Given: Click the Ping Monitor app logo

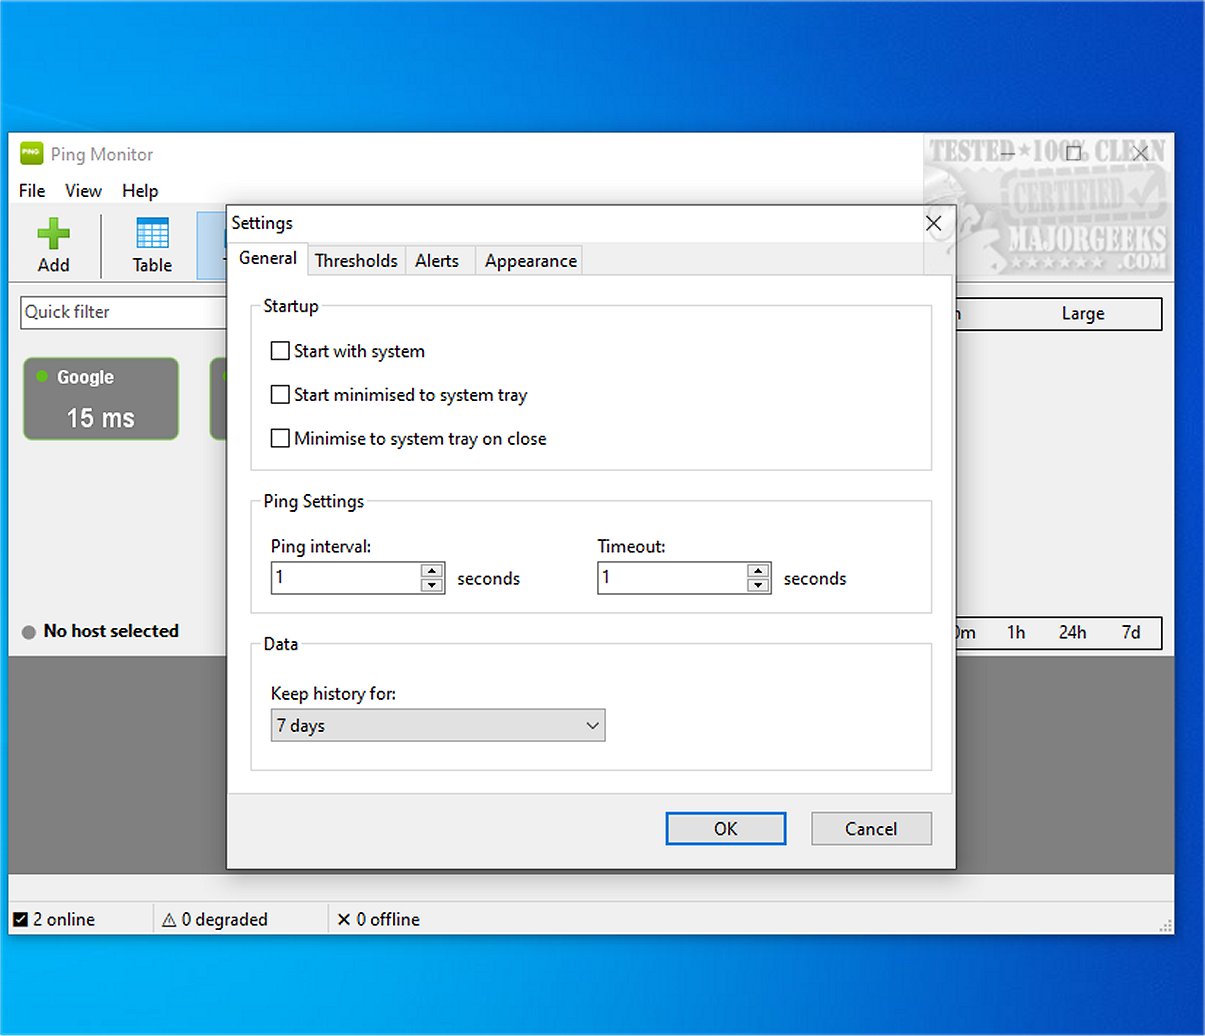Looking at the screenshot, I should (x=31, y=154).
